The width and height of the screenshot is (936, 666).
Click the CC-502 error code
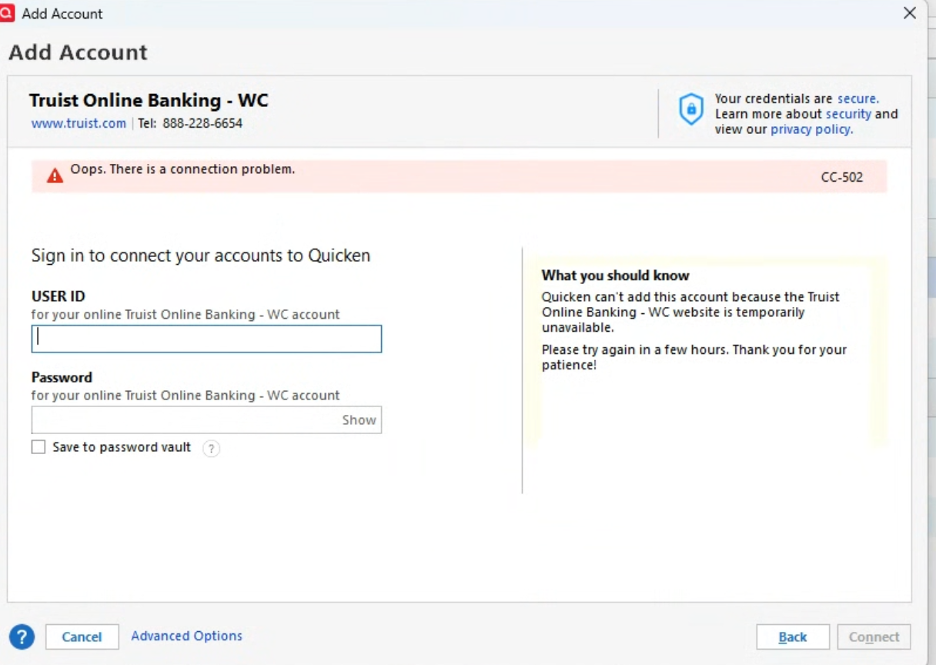[x=842, y=177]
